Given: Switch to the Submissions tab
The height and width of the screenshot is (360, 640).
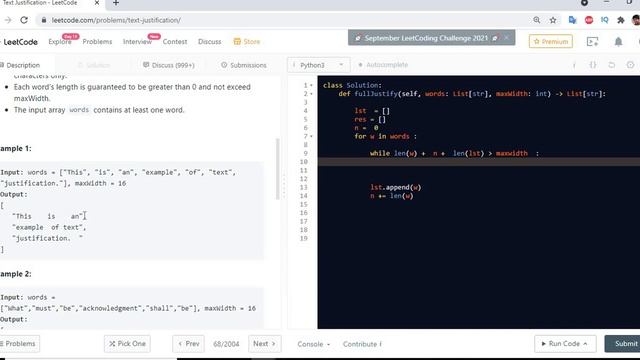Looking at the screenshot, I should pyautogui.click(x=244, y=65).
